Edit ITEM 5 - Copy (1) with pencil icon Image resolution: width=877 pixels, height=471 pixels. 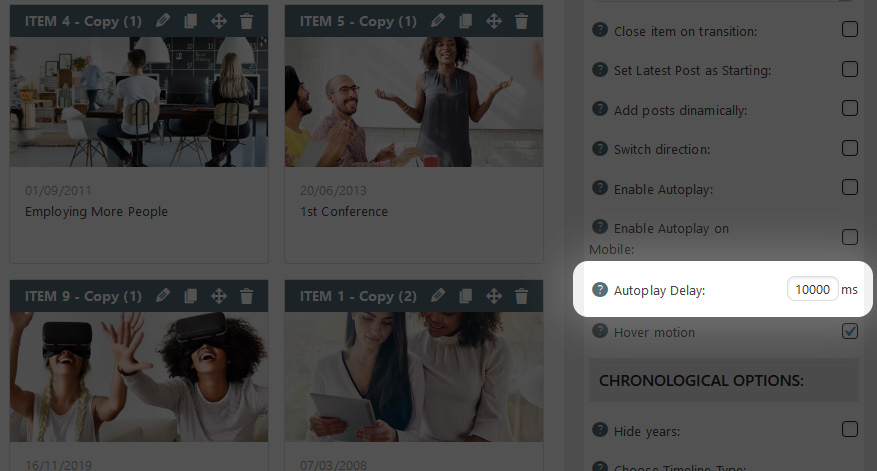pyautogui.click(x=438, y=21)
